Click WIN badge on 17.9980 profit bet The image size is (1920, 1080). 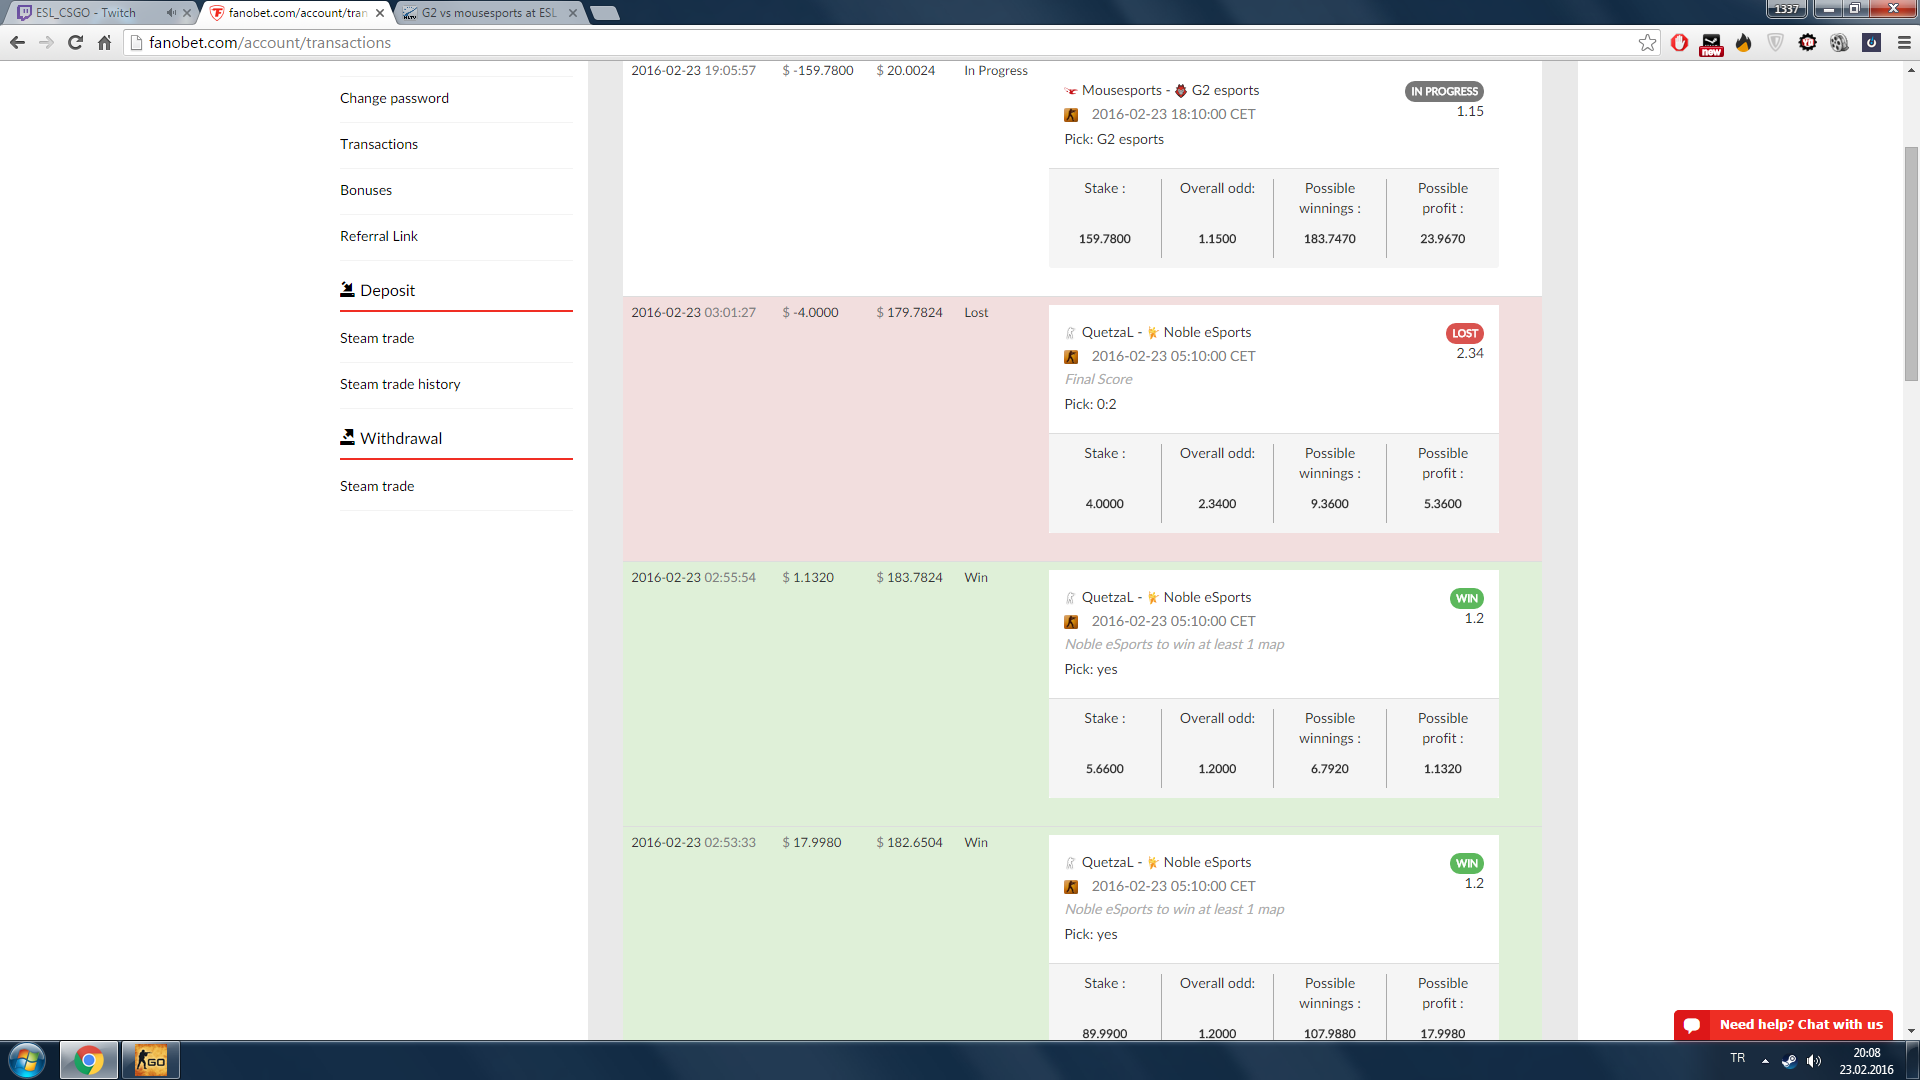(1467, 863)
